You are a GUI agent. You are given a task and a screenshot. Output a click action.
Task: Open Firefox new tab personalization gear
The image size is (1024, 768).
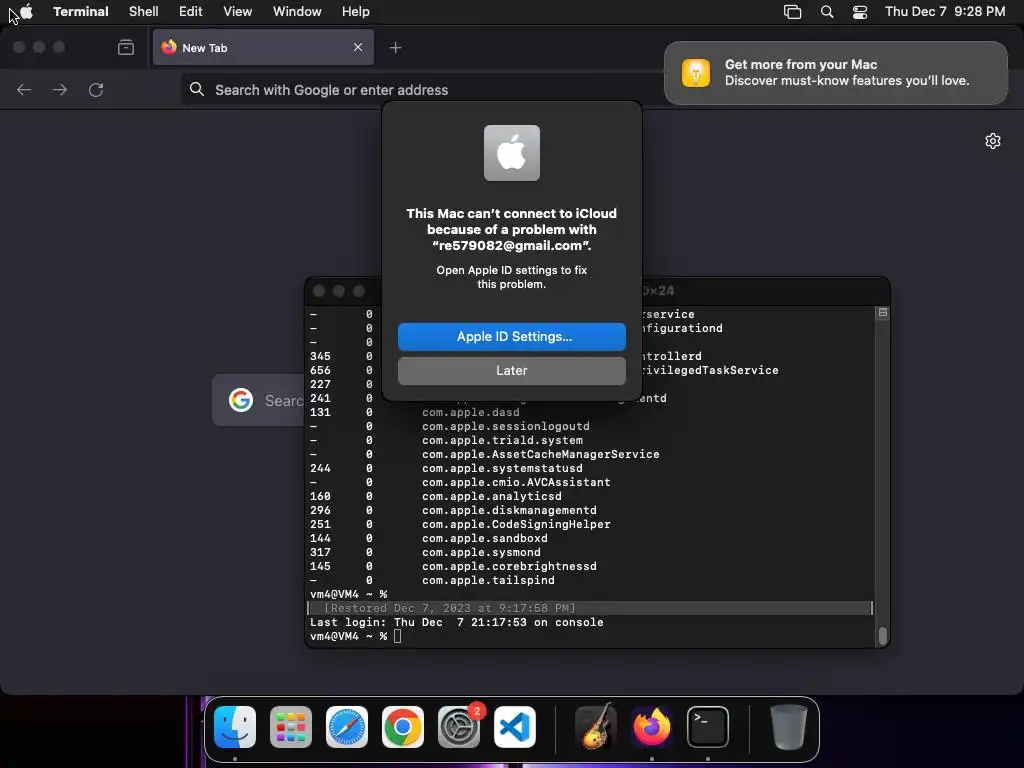[993, 141]
